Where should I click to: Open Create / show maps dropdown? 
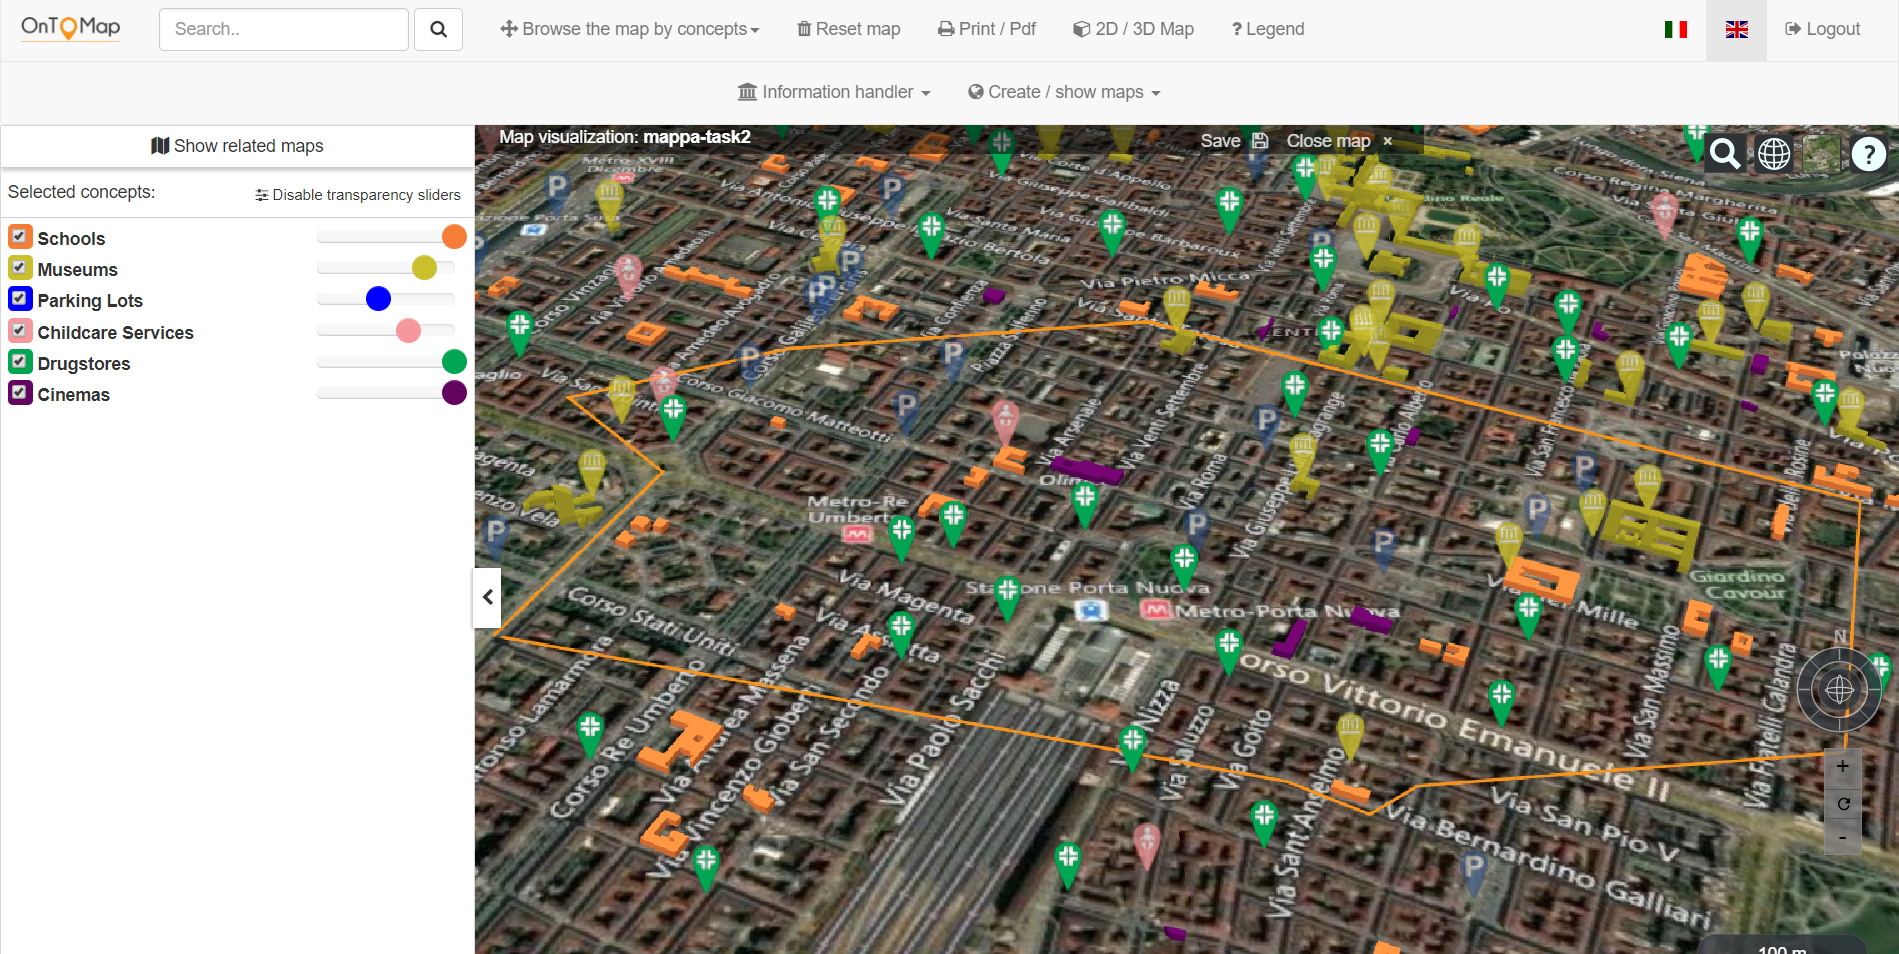click(x=1064, y=92)
